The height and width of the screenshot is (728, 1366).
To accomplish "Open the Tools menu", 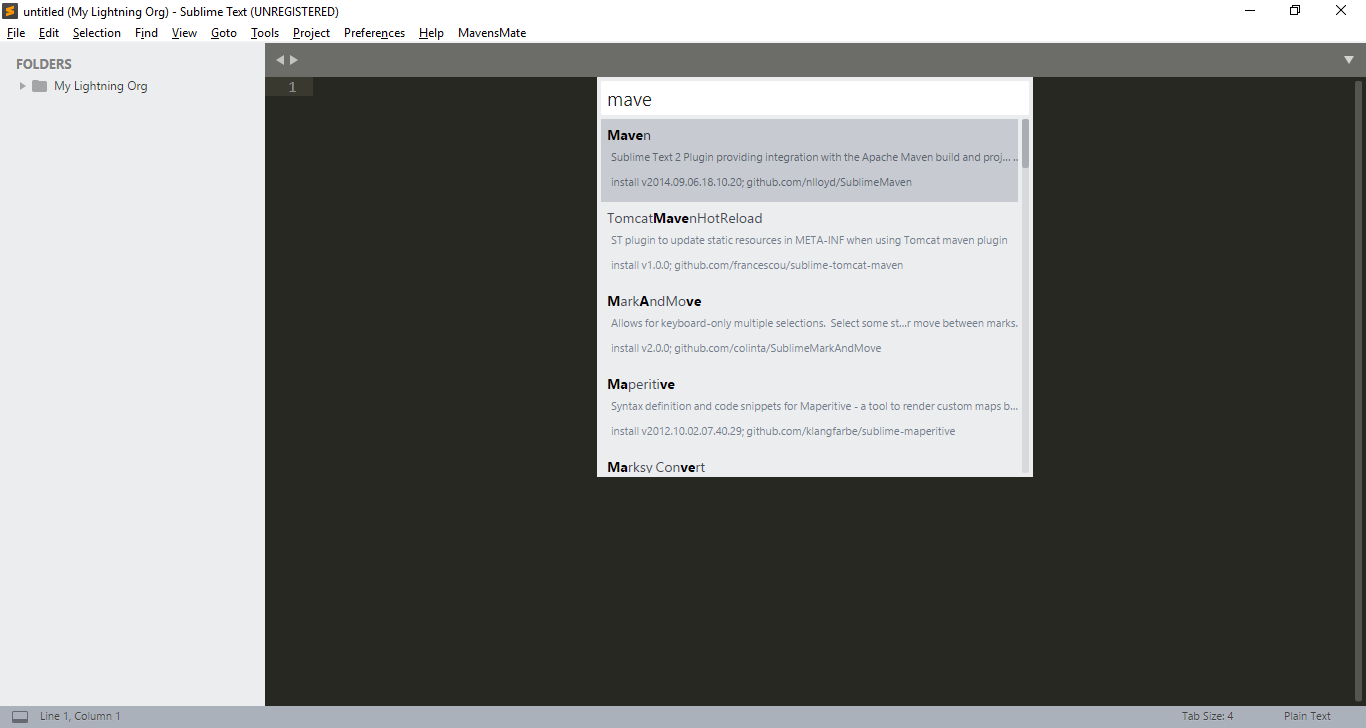I will click(265, 33).
